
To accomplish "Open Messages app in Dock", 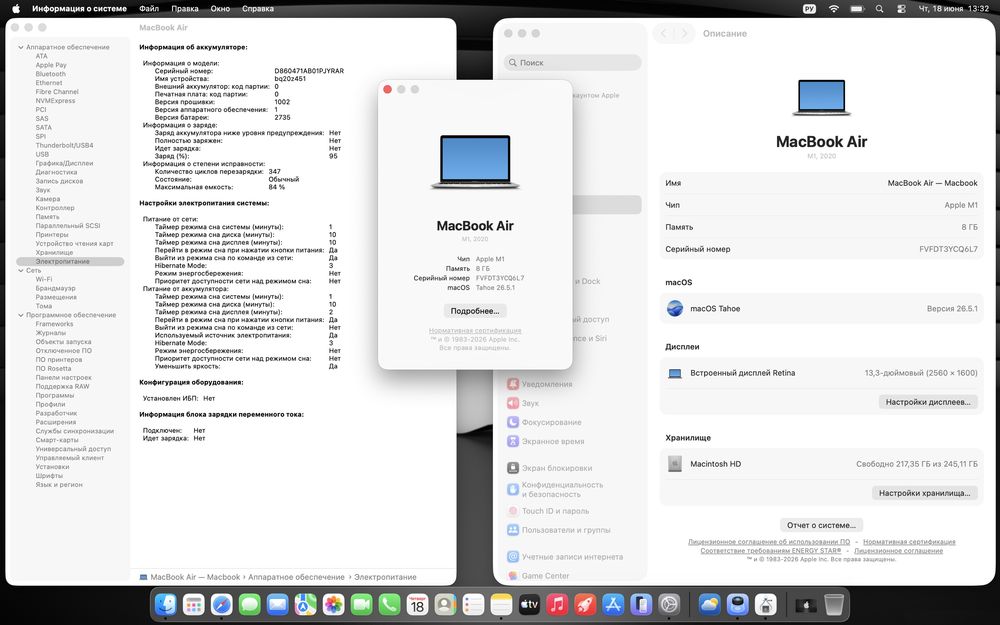I will 249,604.
